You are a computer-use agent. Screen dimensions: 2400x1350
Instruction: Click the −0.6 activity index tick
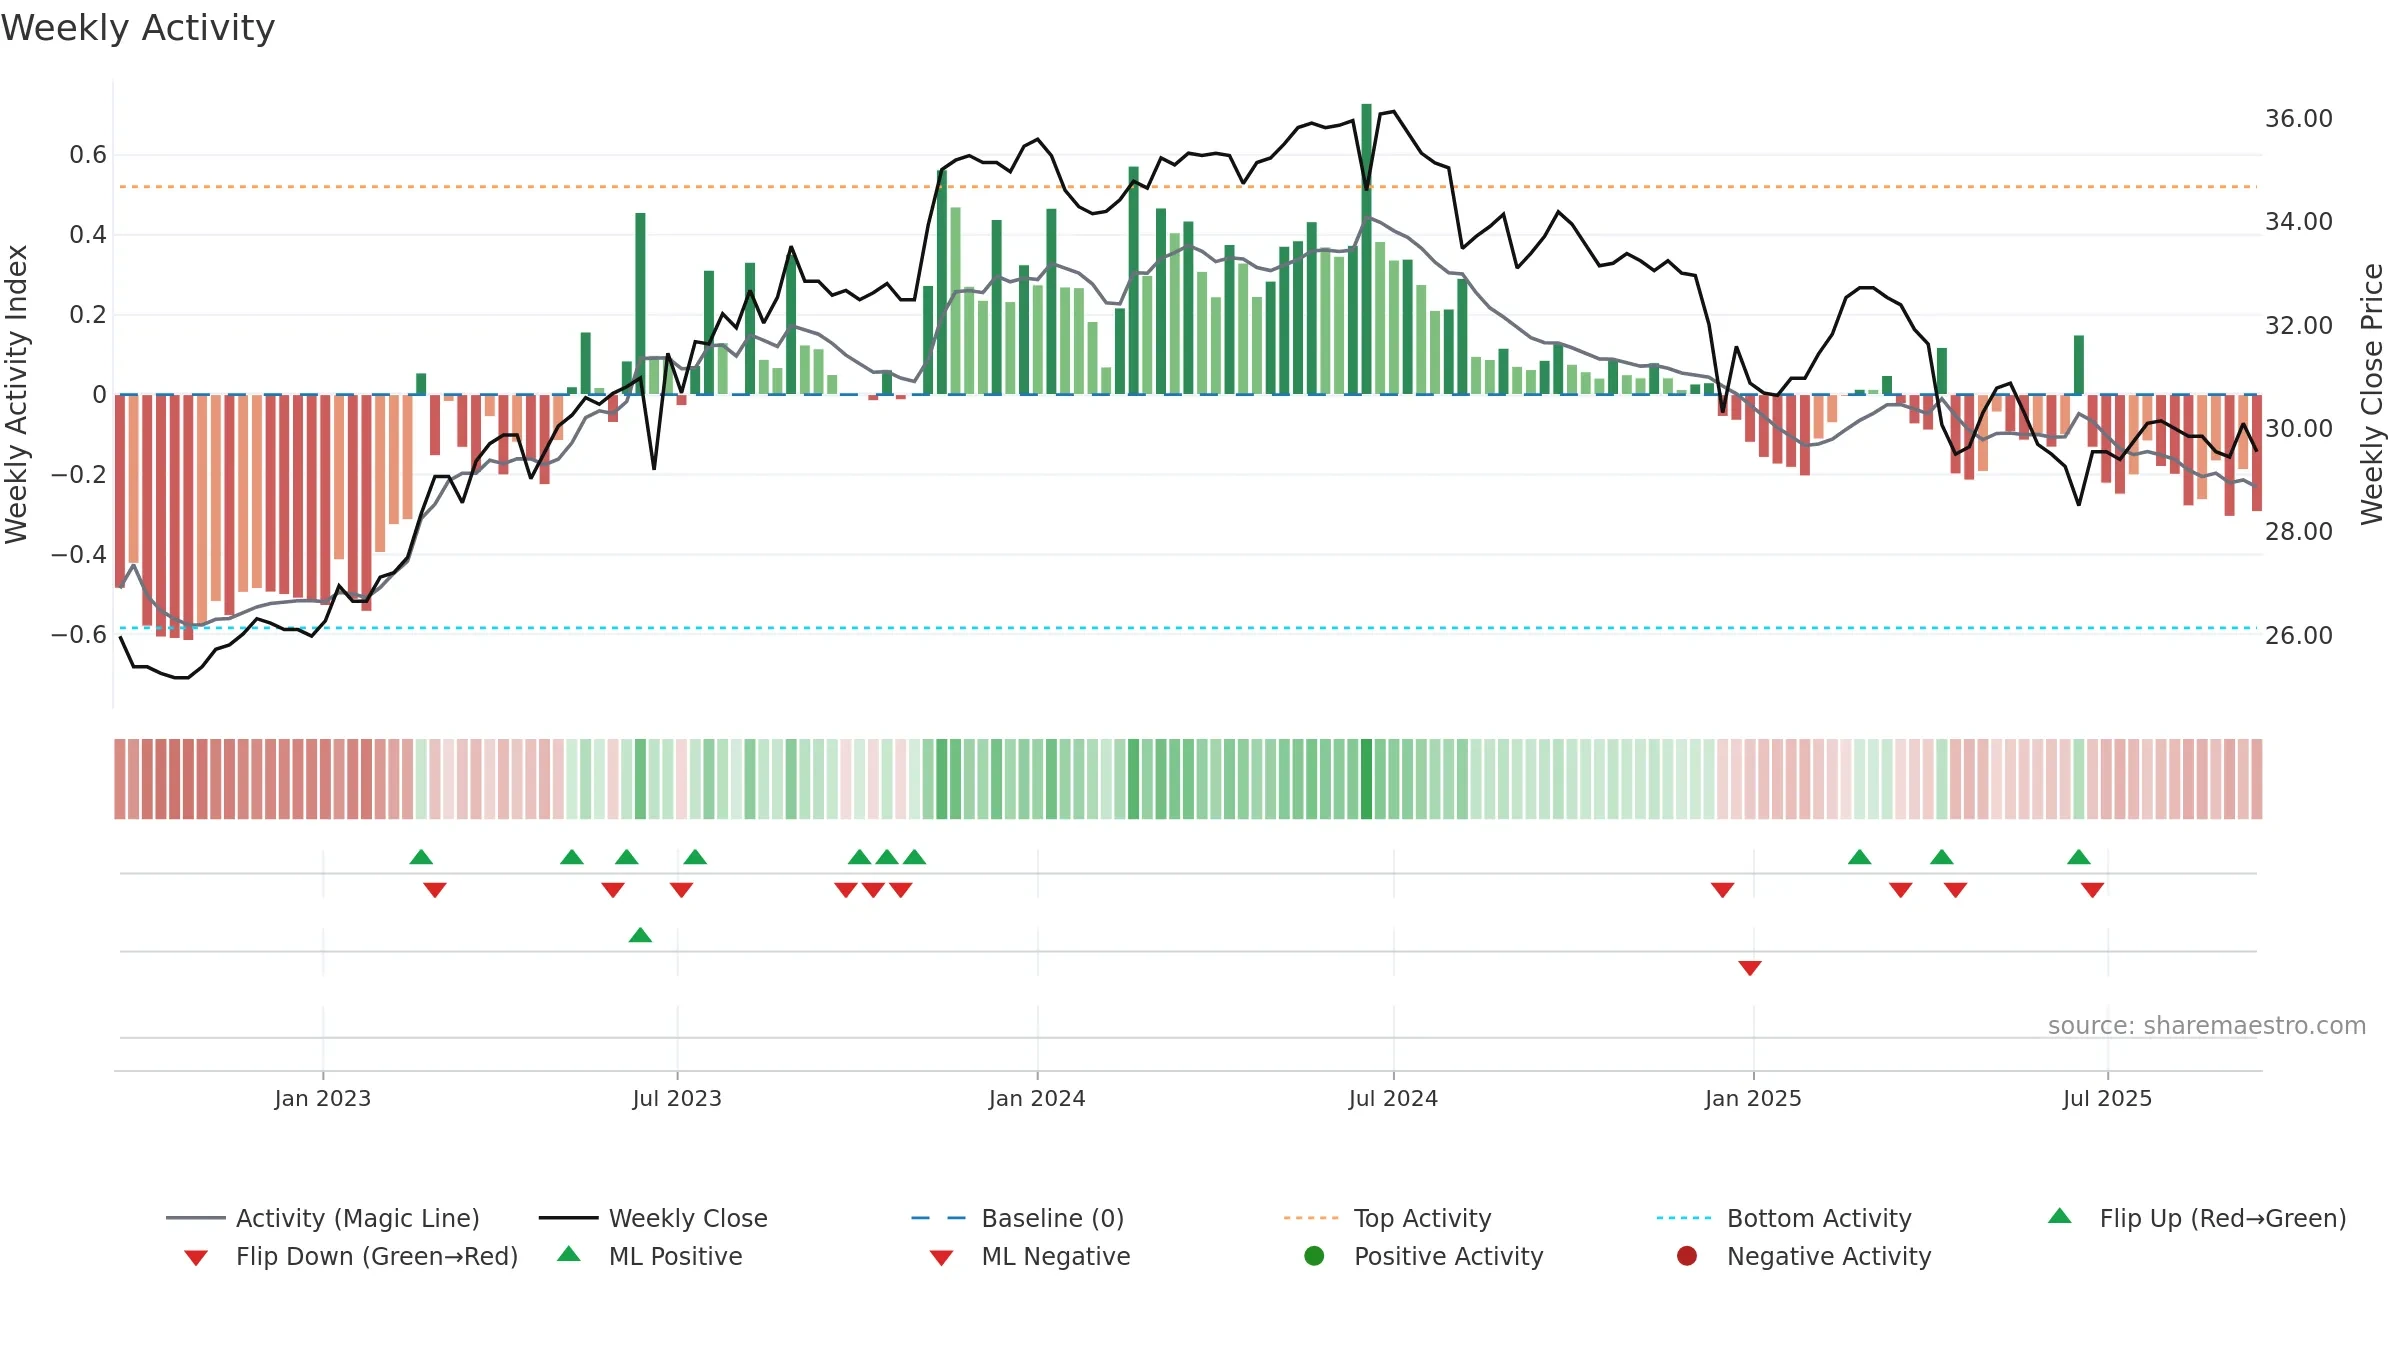78,634
